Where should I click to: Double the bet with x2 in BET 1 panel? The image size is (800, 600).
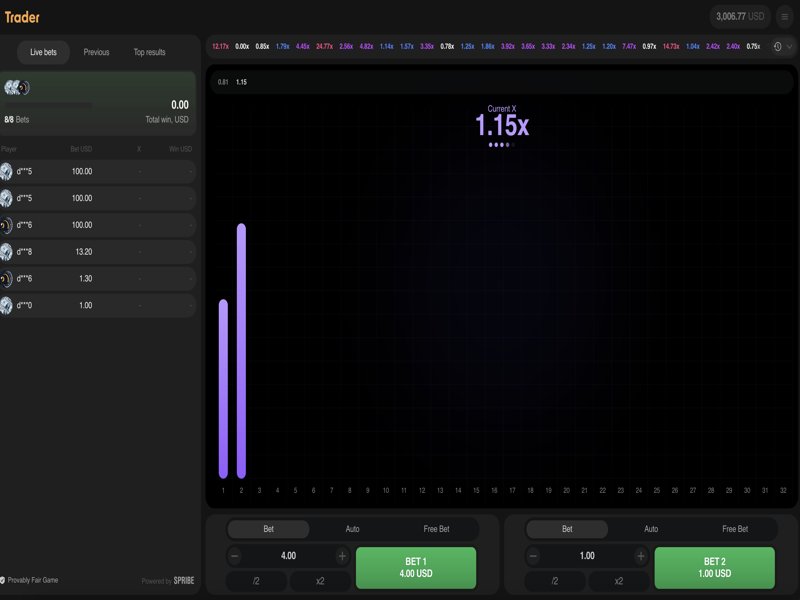pos(320,581)
